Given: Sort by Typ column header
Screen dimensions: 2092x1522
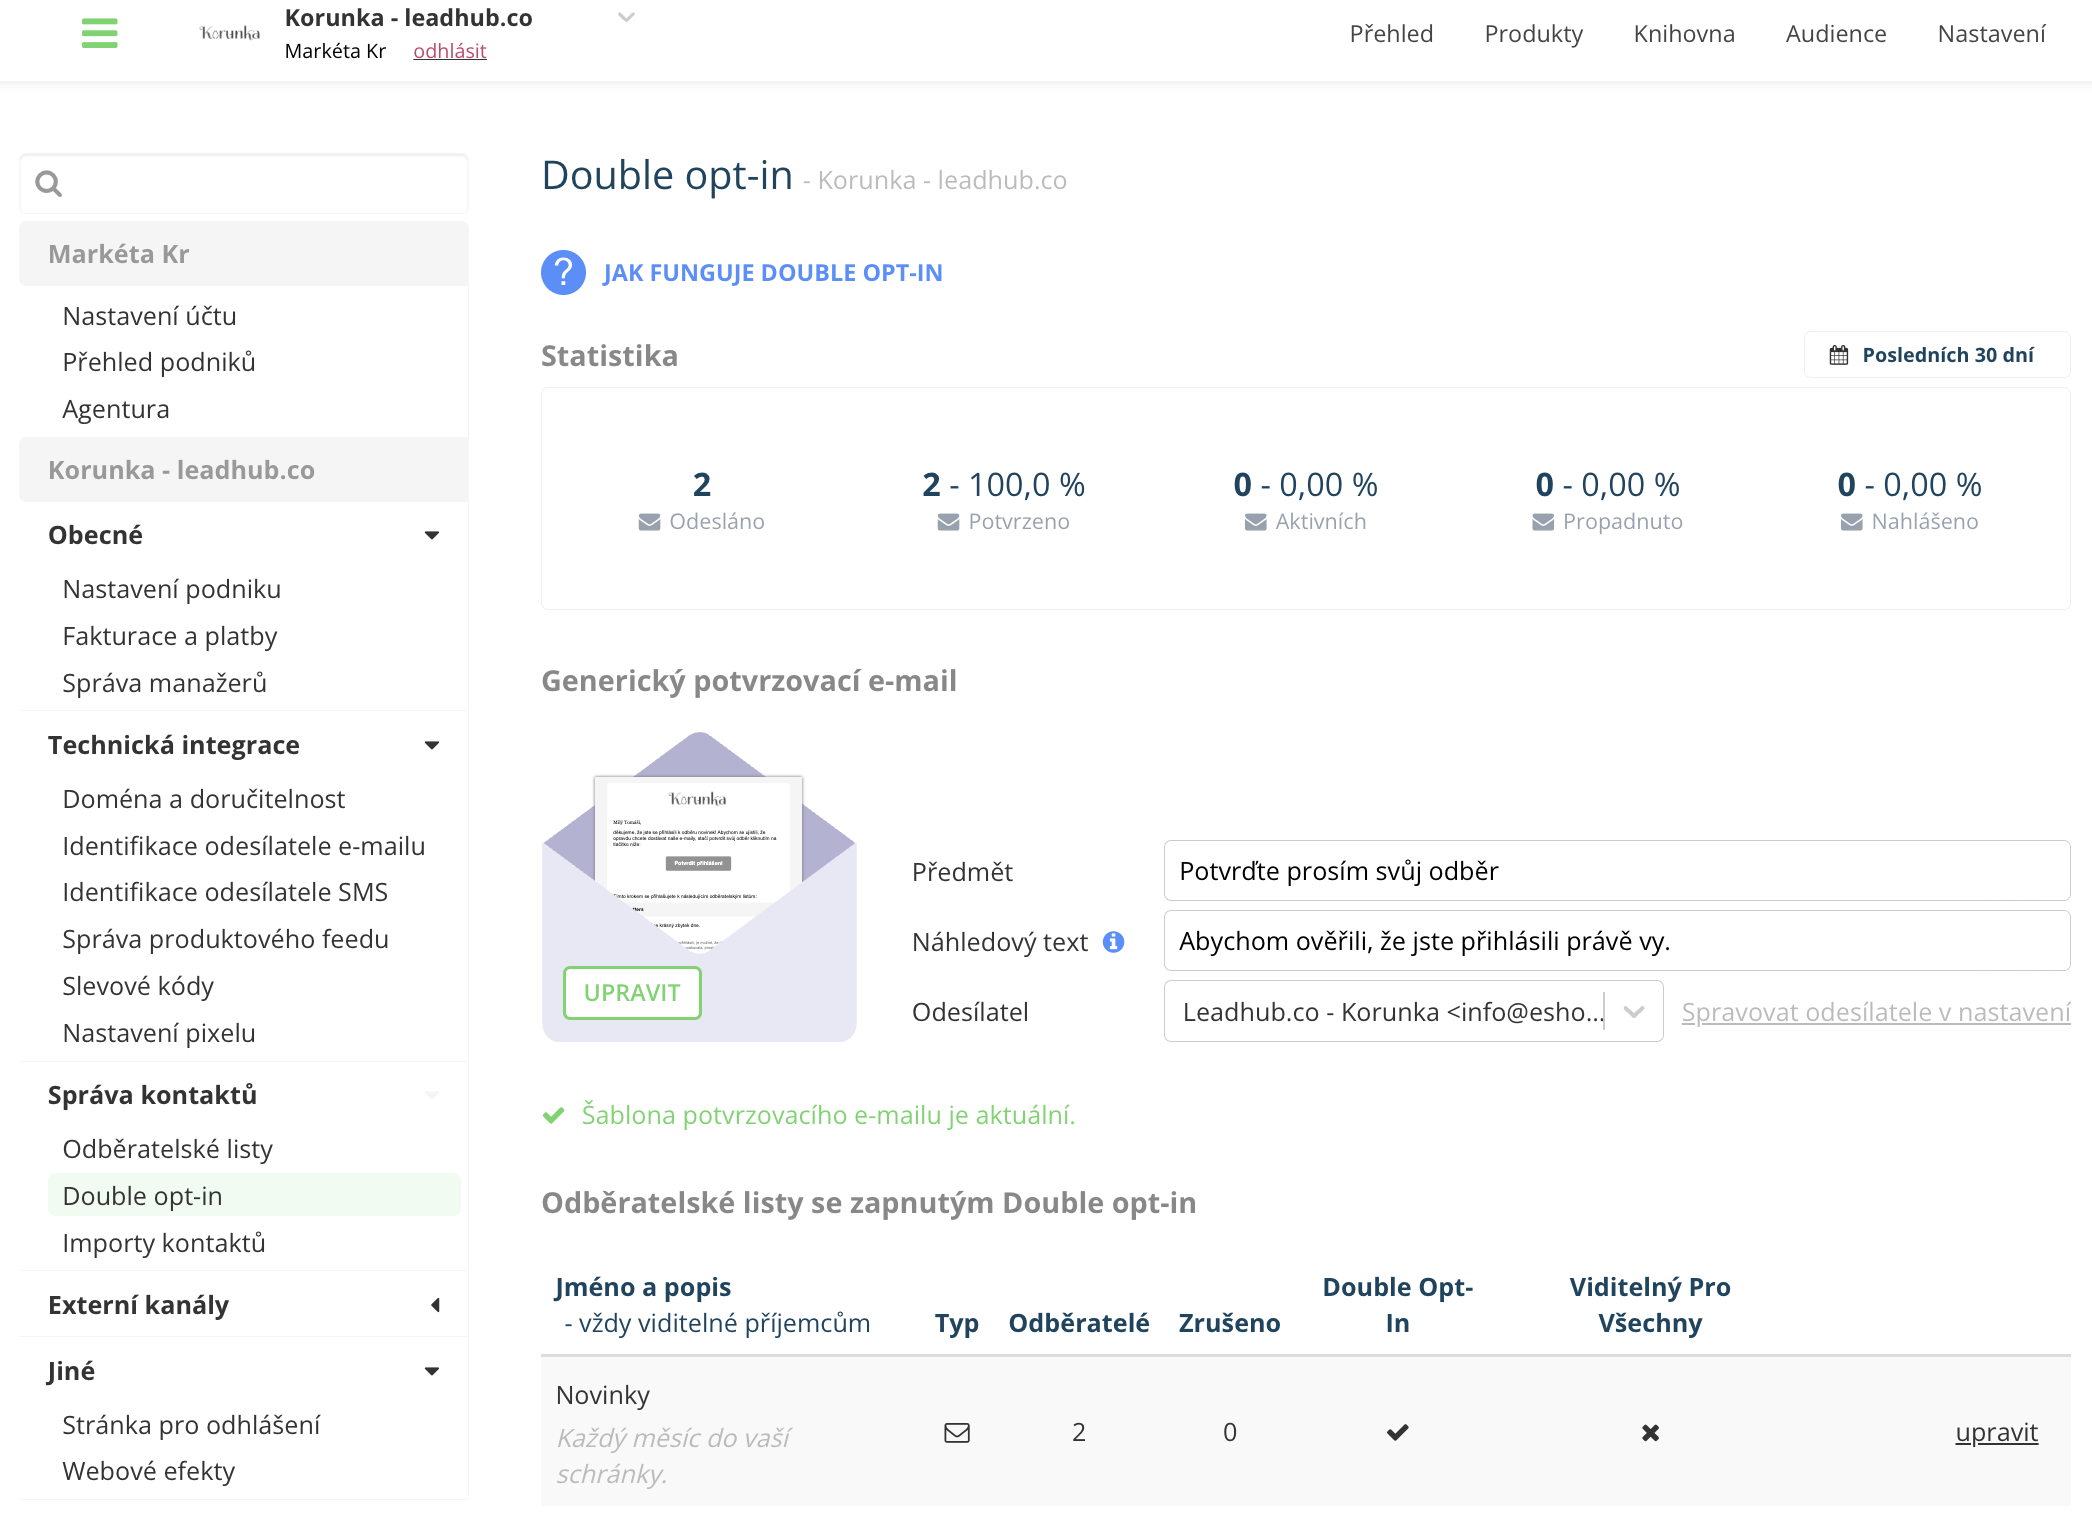Looking at the screenshot, I should 956,1323.
